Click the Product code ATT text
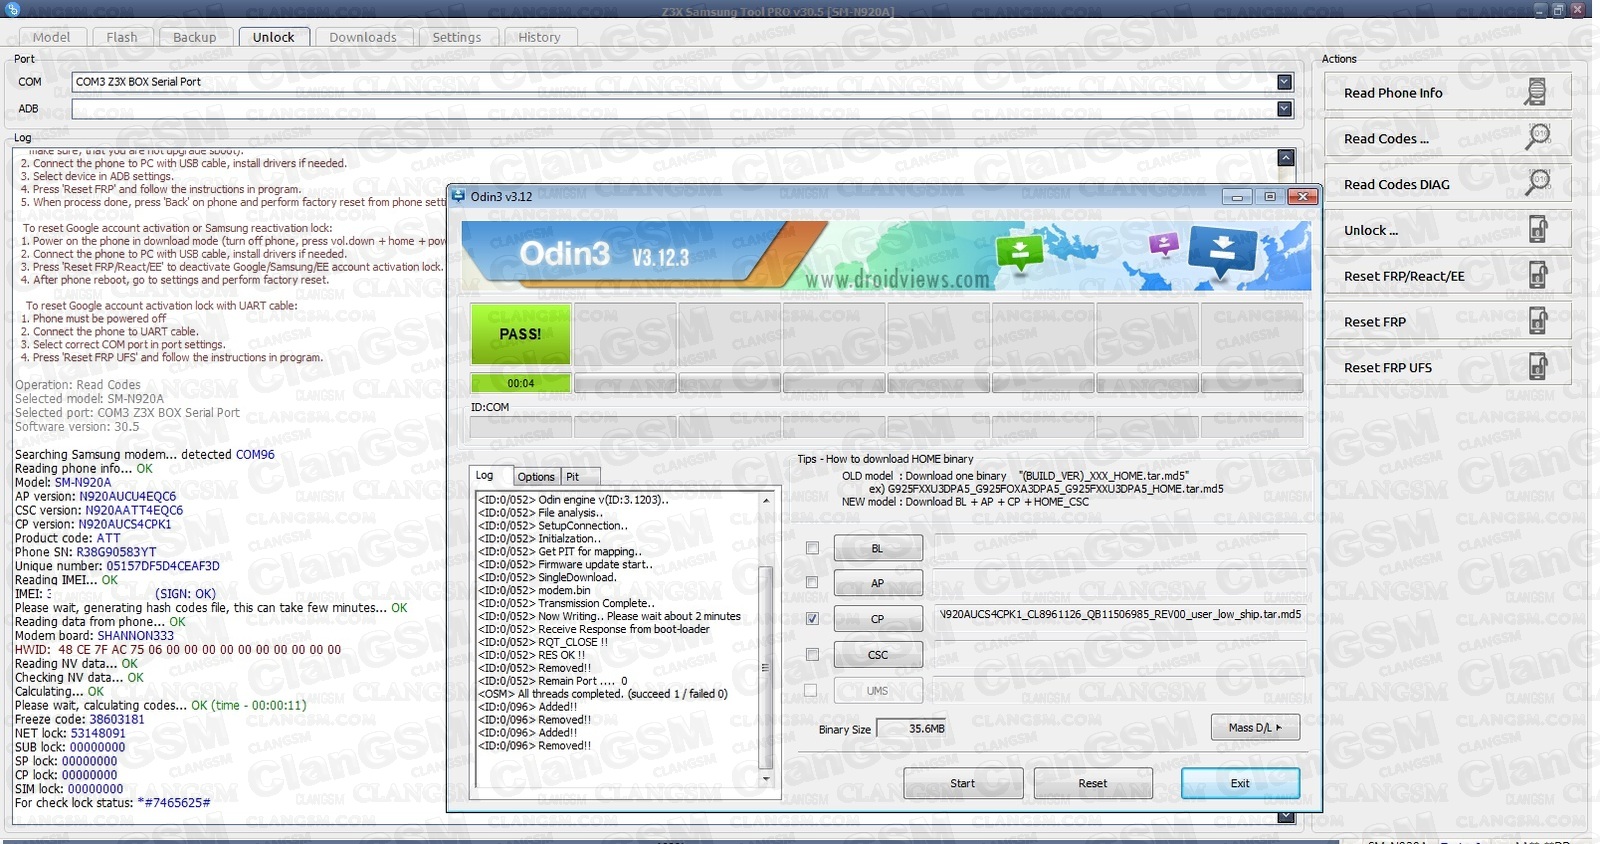The image size is (1600, 844). coord(108,538)
